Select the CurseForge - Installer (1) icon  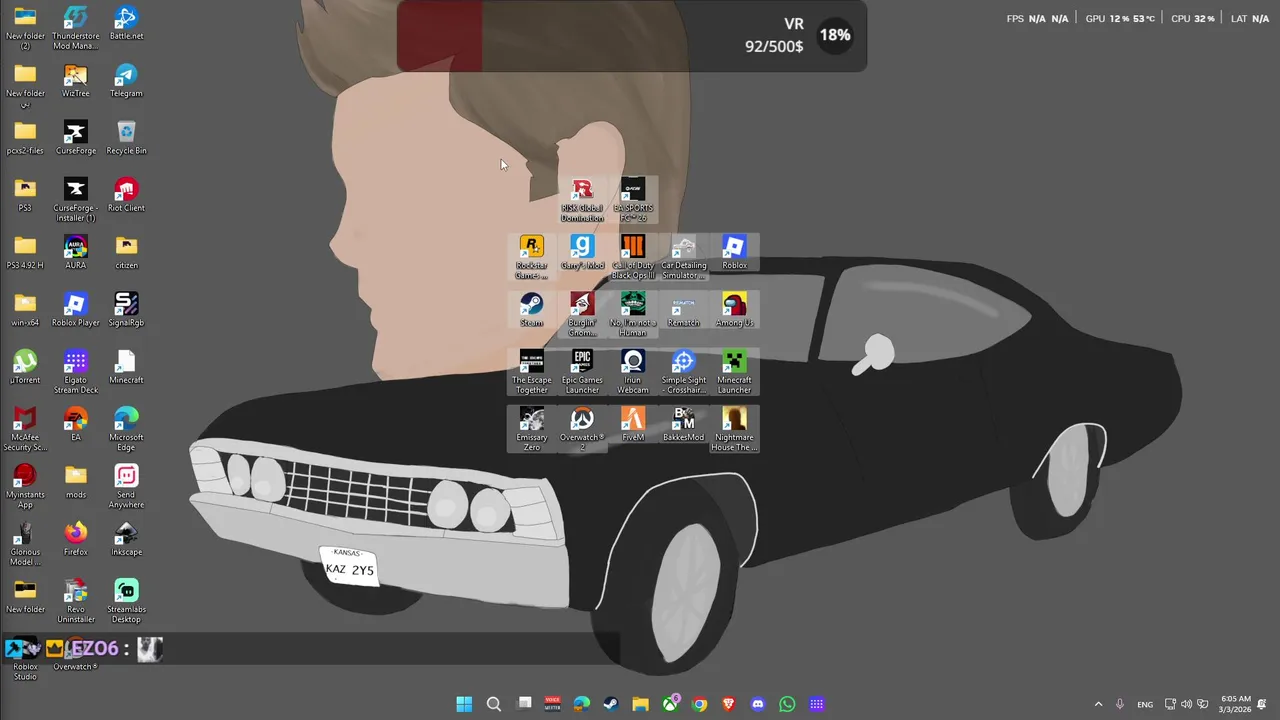coord(75,201)
